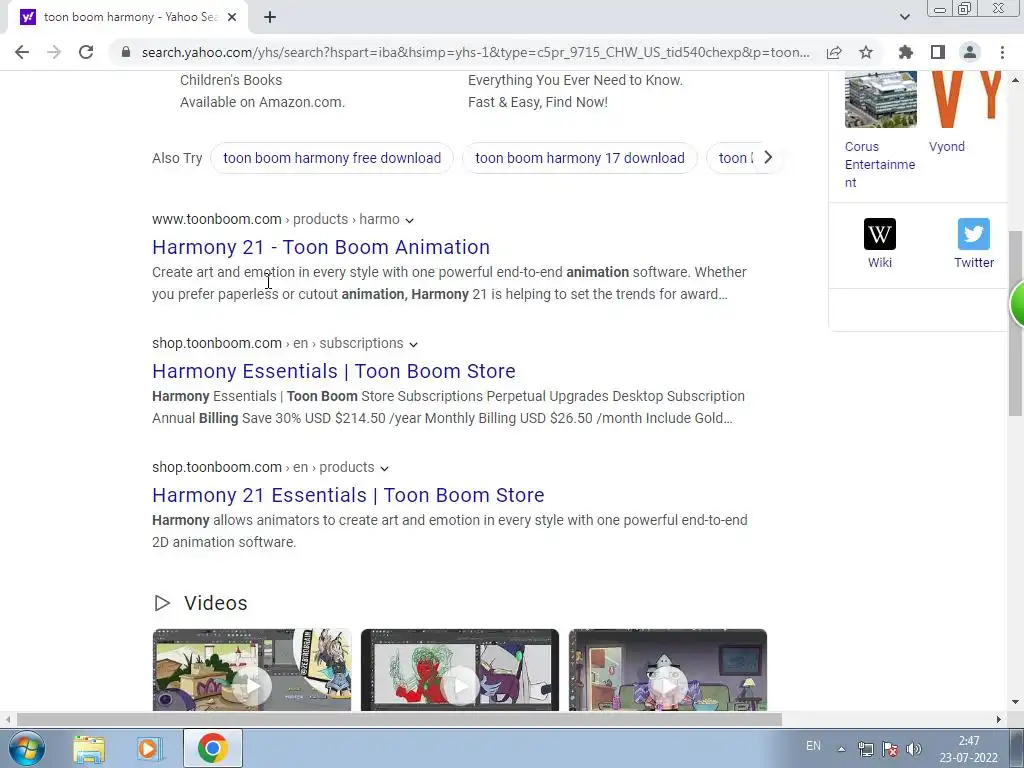The image size is (1024, 768).
Task: Open 'Harmony 21 - Toon Boom Animation' result
Action: tap(321, 247)
